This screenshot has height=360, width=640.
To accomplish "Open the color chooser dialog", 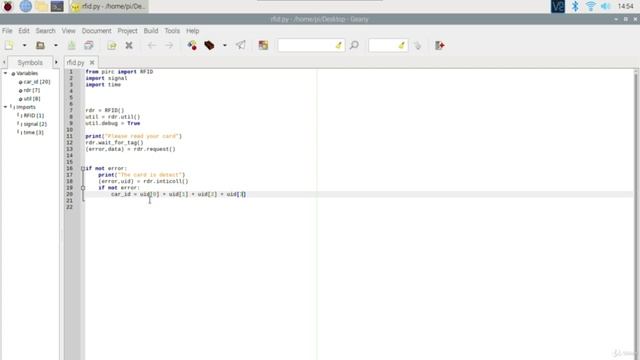I will click(x=263, y=45).
